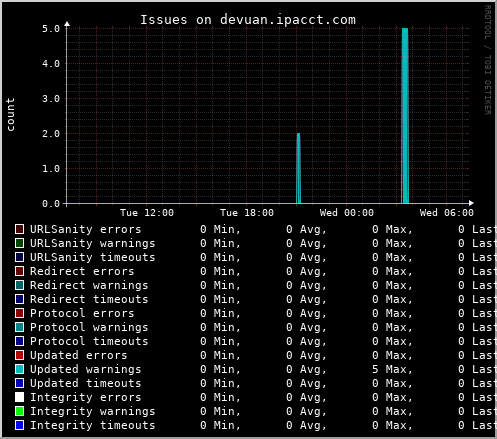The width and height of the screenshot is (497, 439).
Task: Click the RRDTOOL / TOBI OETIKER watermark
Action: (x=487, y=60)
